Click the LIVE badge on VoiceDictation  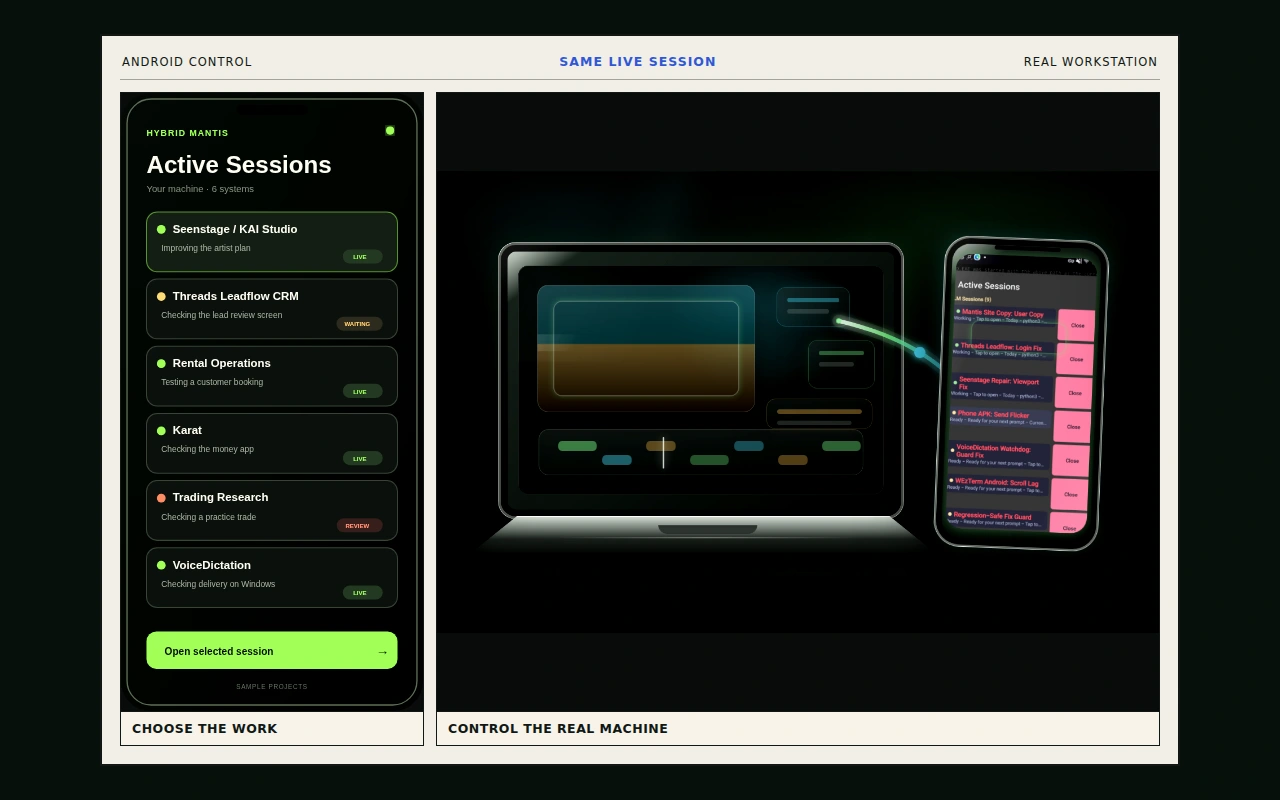pyautogui.click(x=362, y=592)
